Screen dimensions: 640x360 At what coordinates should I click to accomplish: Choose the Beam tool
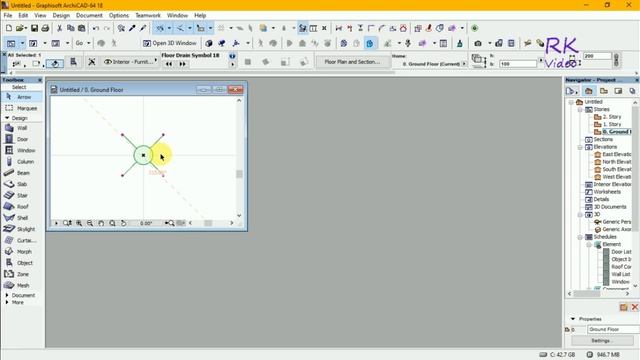pos(22,173)
